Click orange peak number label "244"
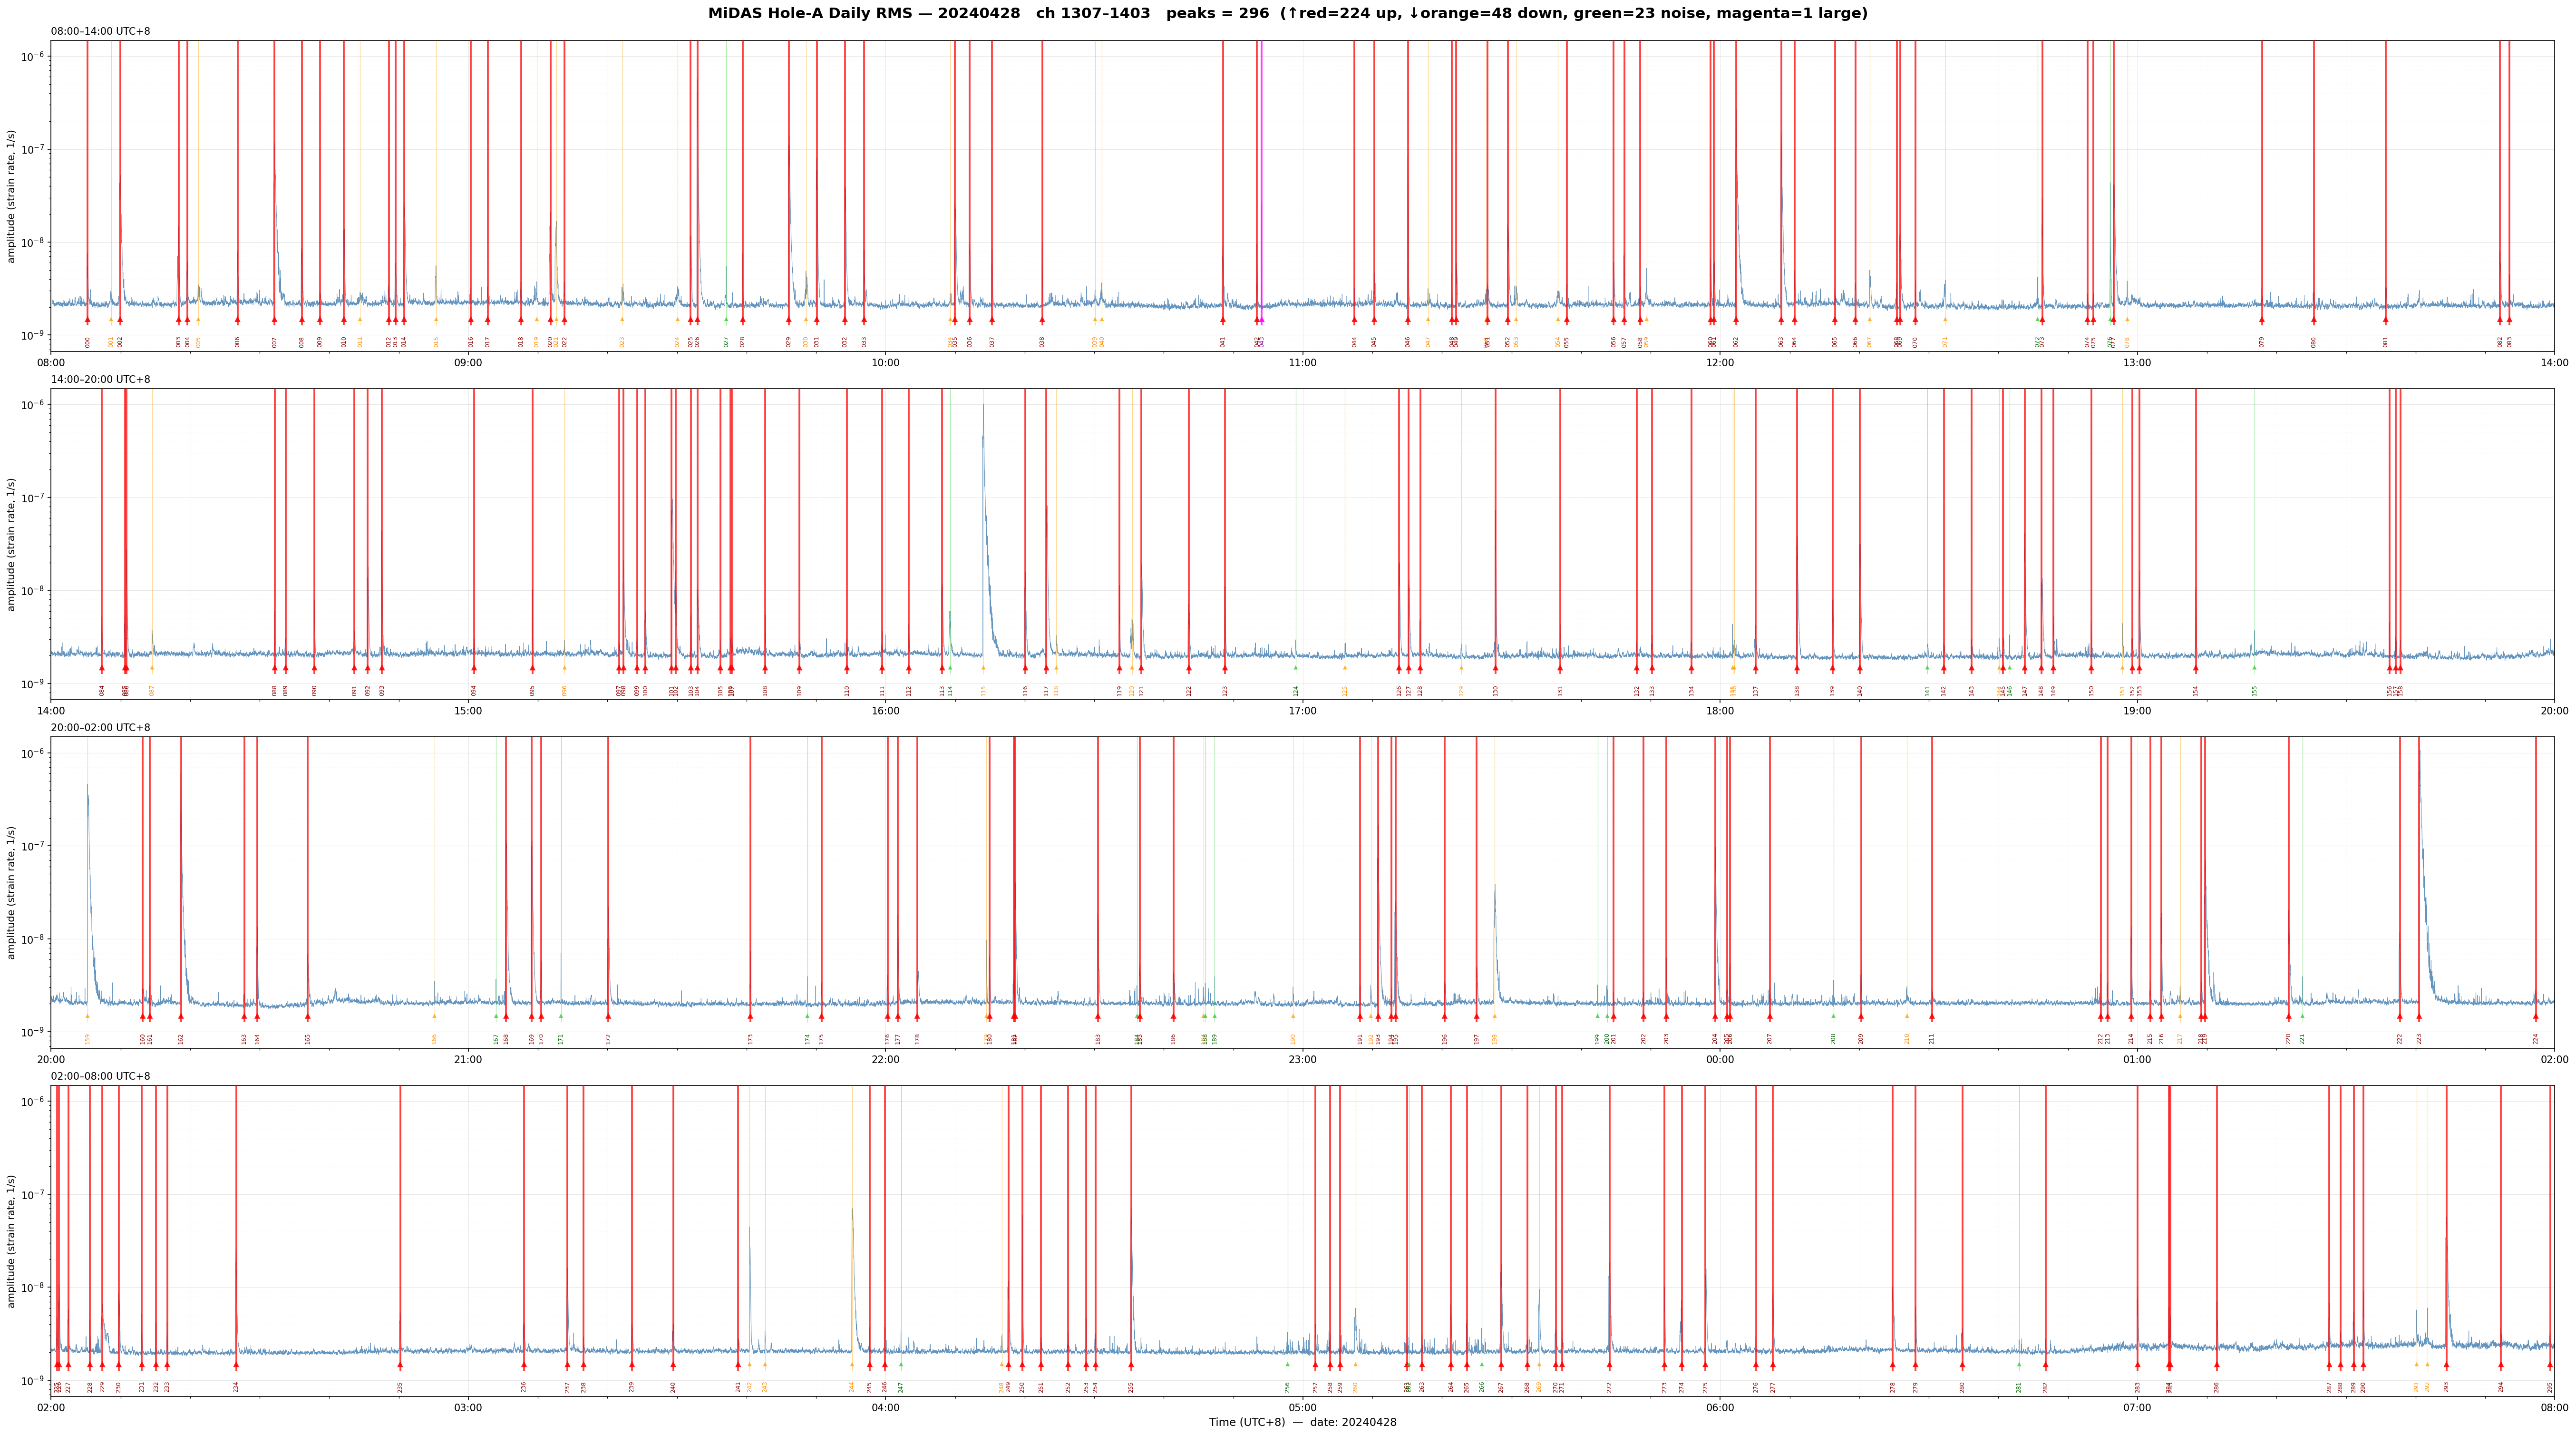 click(852, 1387)
